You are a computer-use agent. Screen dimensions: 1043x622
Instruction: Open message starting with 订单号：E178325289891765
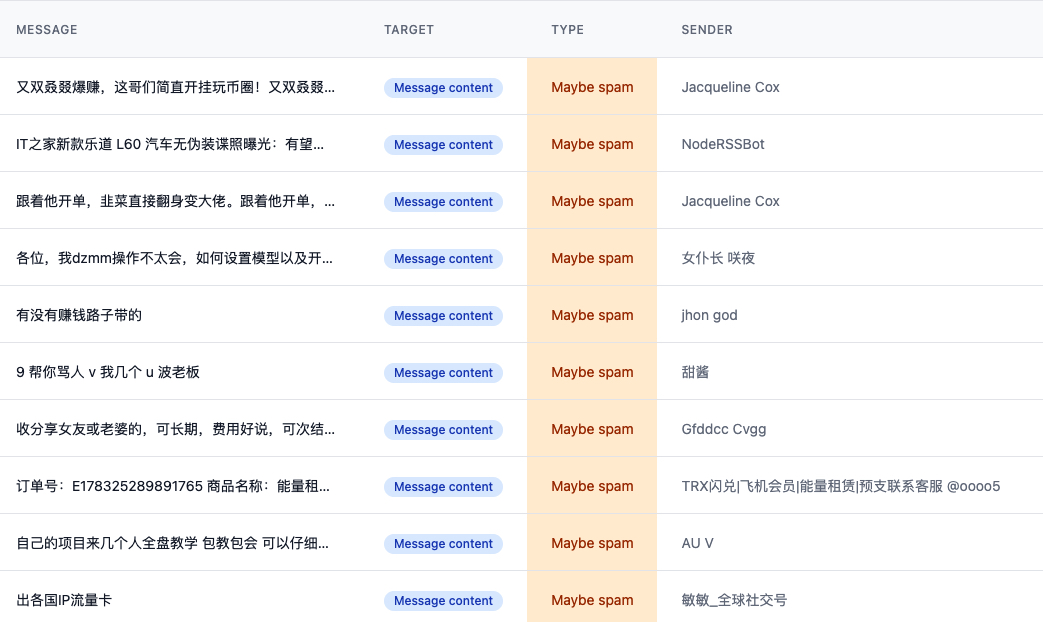pyautogui.click(x=173, y=486)
